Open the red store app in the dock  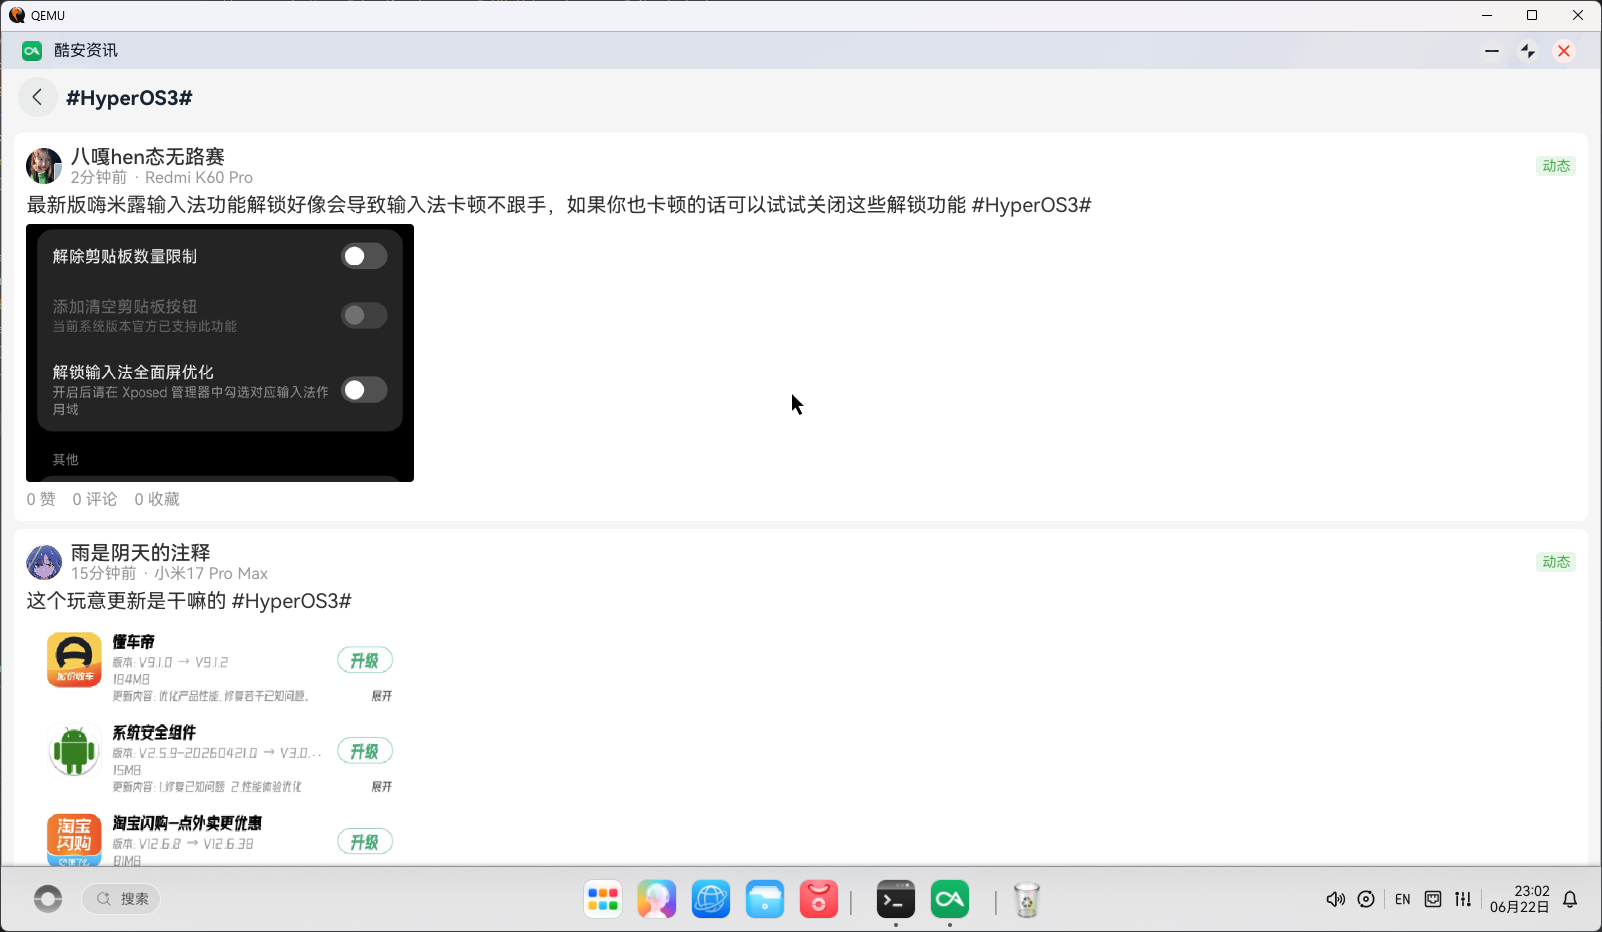click(819, 900)
